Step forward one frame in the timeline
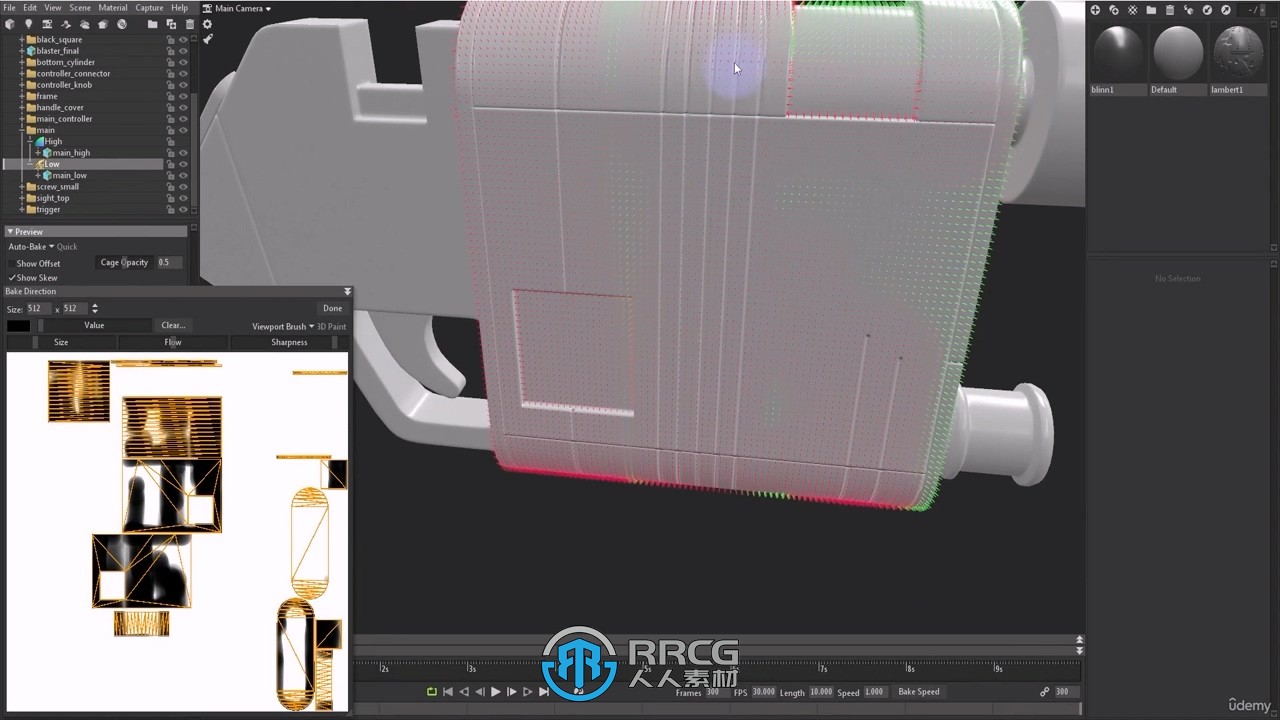The height and width of the screenshot is (720, 1280). pos(512,692)
